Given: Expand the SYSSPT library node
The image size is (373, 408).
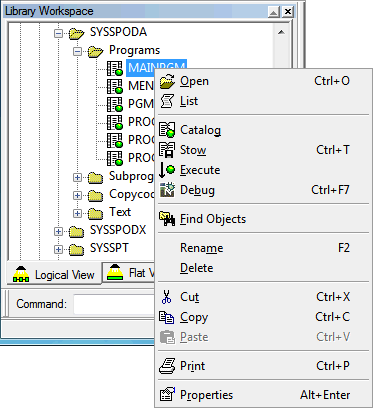Looking at the screenshot, I should pyautogui.click(x=58, y=249).
